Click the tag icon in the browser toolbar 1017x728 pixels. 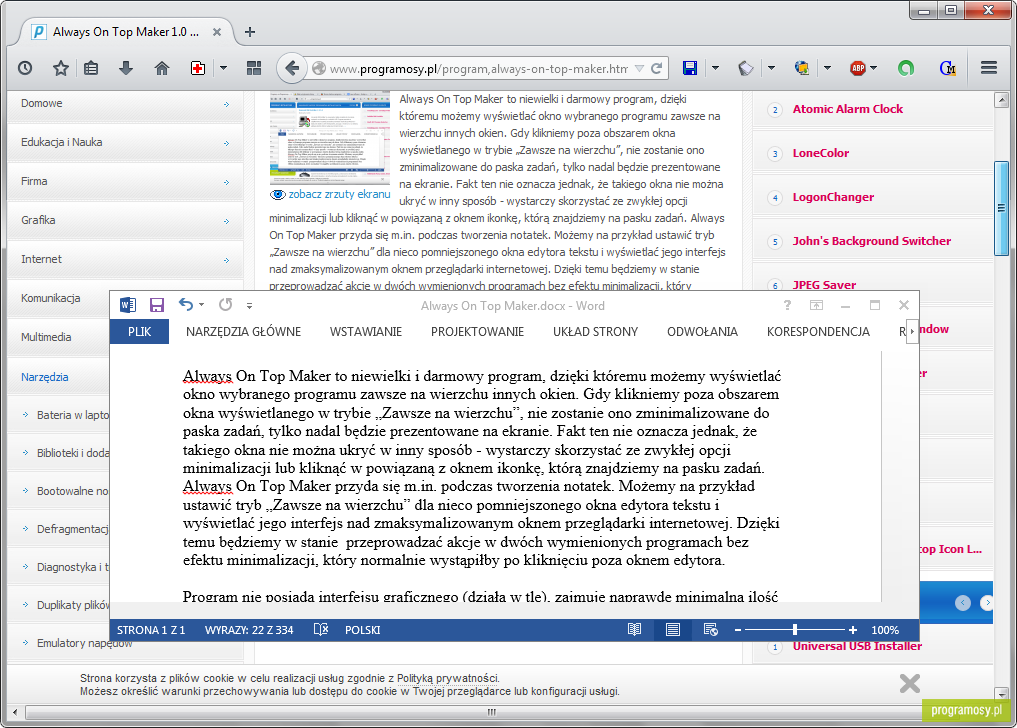(x=746, y=67)
